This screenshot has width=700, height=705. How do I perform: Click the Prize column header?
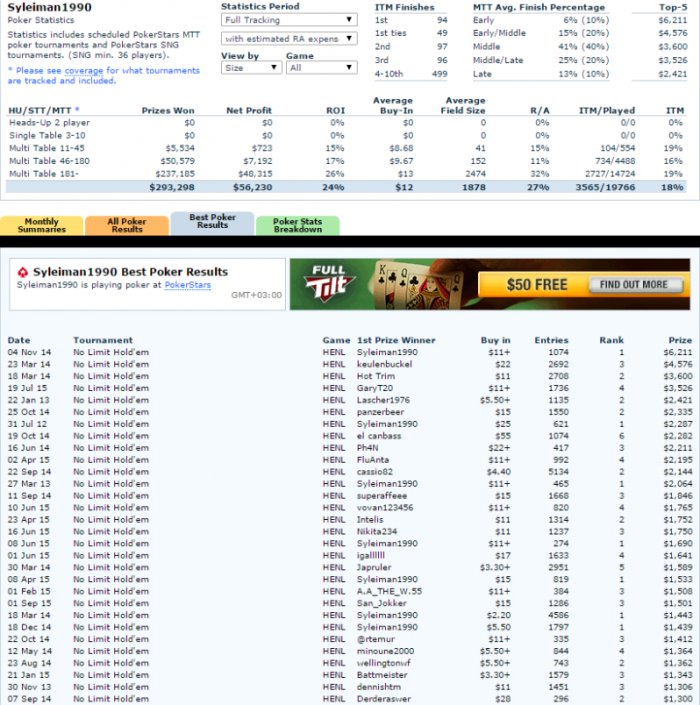click(x=680, y=340)
